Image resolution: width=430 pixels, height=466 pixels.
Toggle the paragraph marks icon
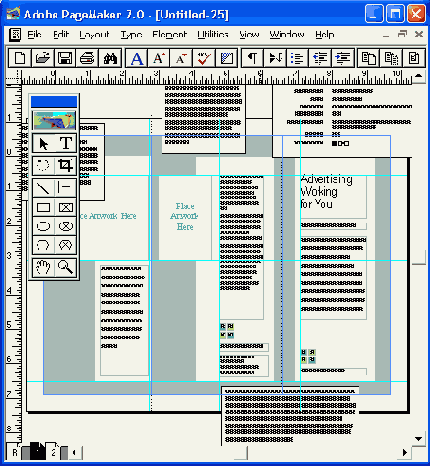pos(252,58)
